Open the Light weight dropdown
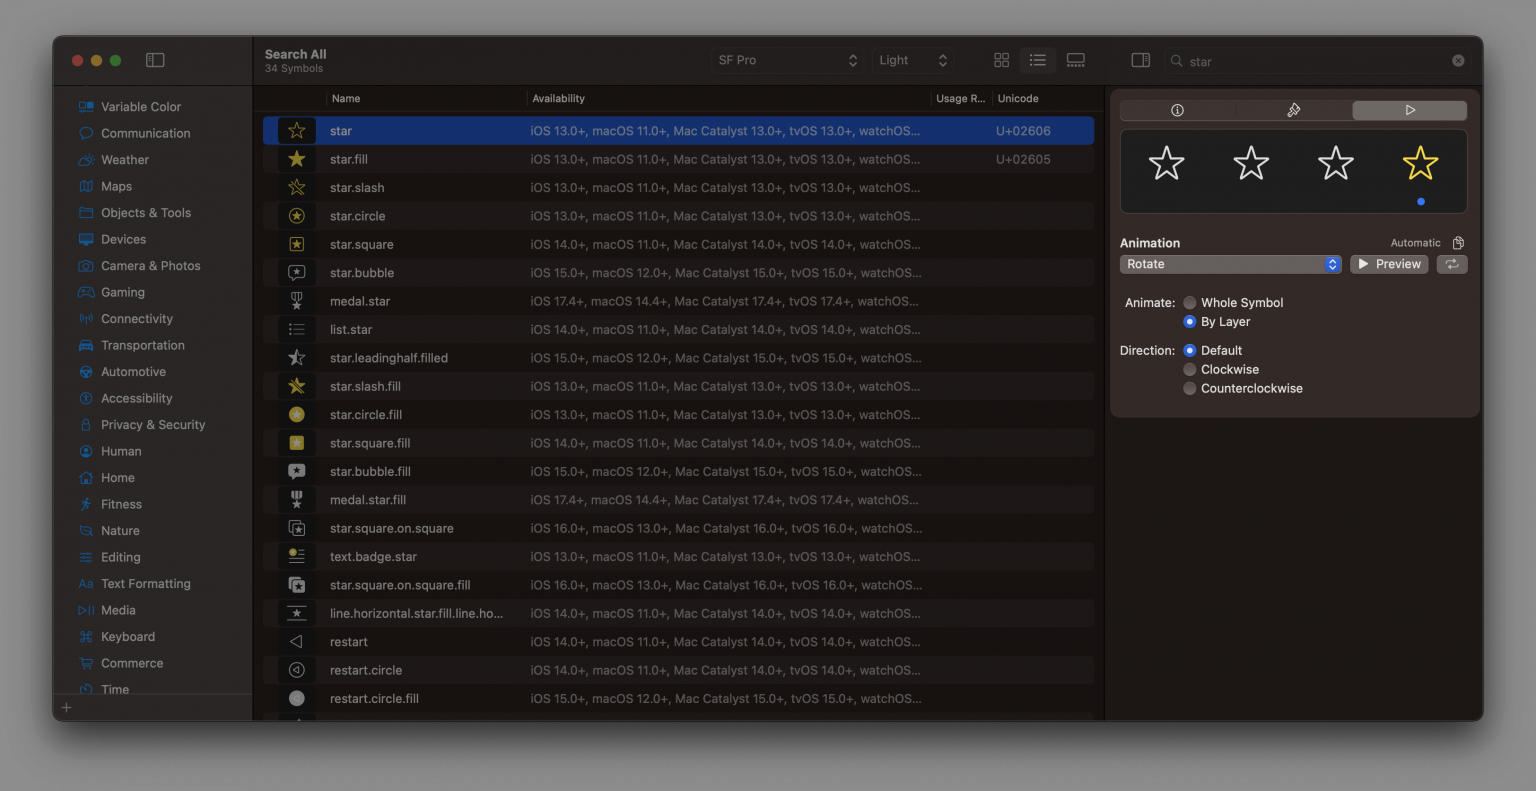Screen dimensions: 1536x791 [912, 60]
